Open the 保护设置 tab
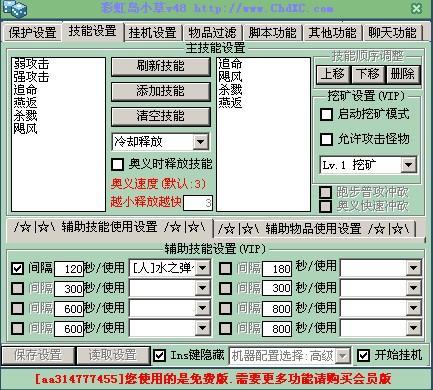This screenshot has width=433, height=390. click(x=32, y=33)
